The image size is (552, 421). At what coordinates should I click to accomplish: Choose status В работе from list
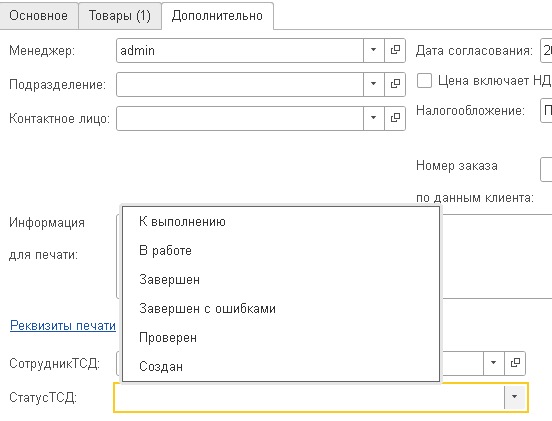(x=281, y=250)
